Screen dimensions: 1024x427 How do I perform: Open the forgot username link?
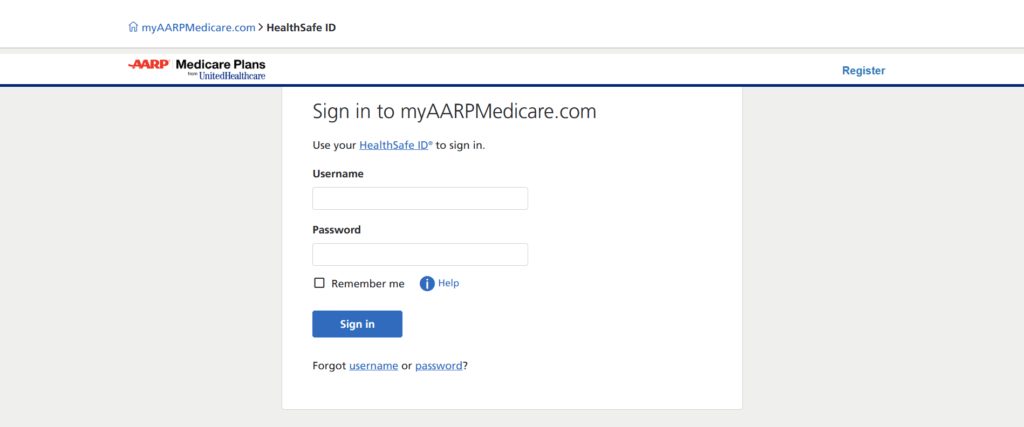pyautogui.click(x=374, y=366)
